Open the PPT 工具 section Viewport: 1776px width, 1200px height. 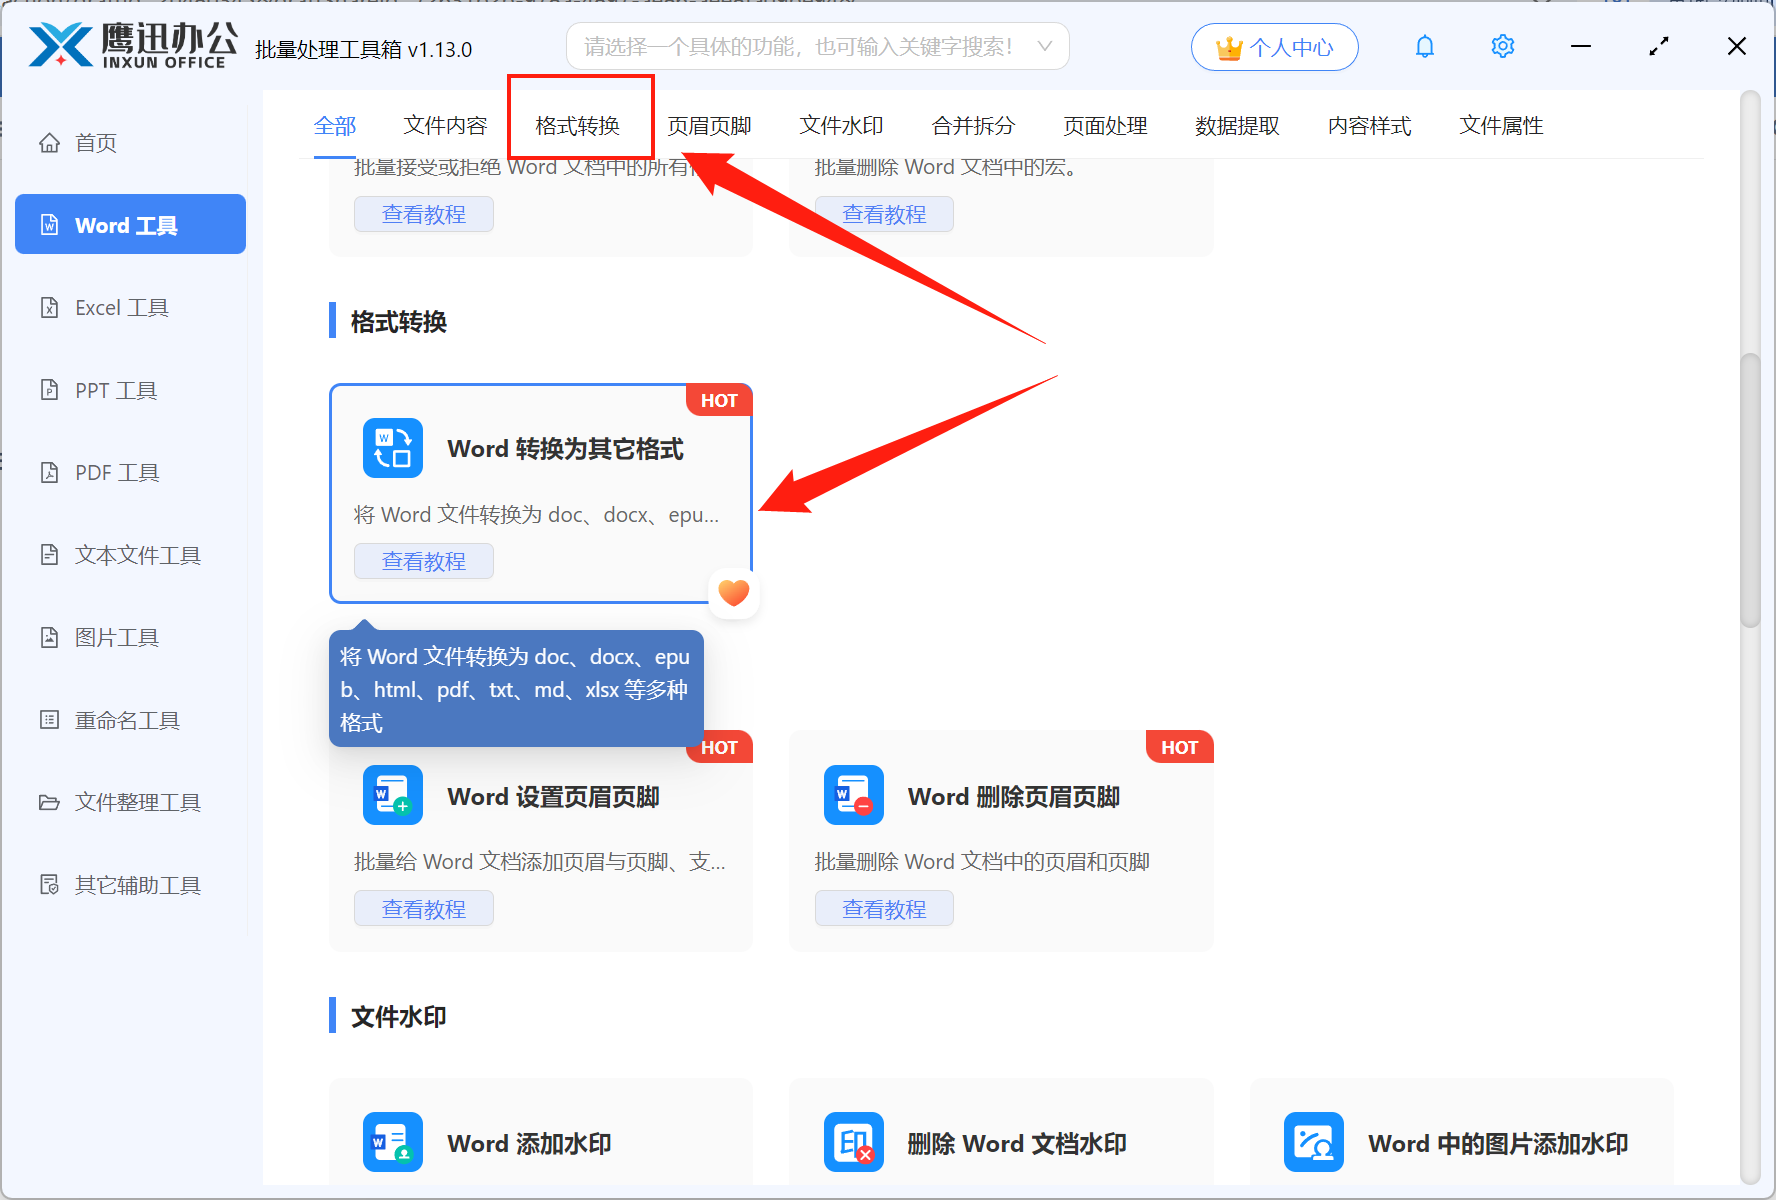click(114, 390)
